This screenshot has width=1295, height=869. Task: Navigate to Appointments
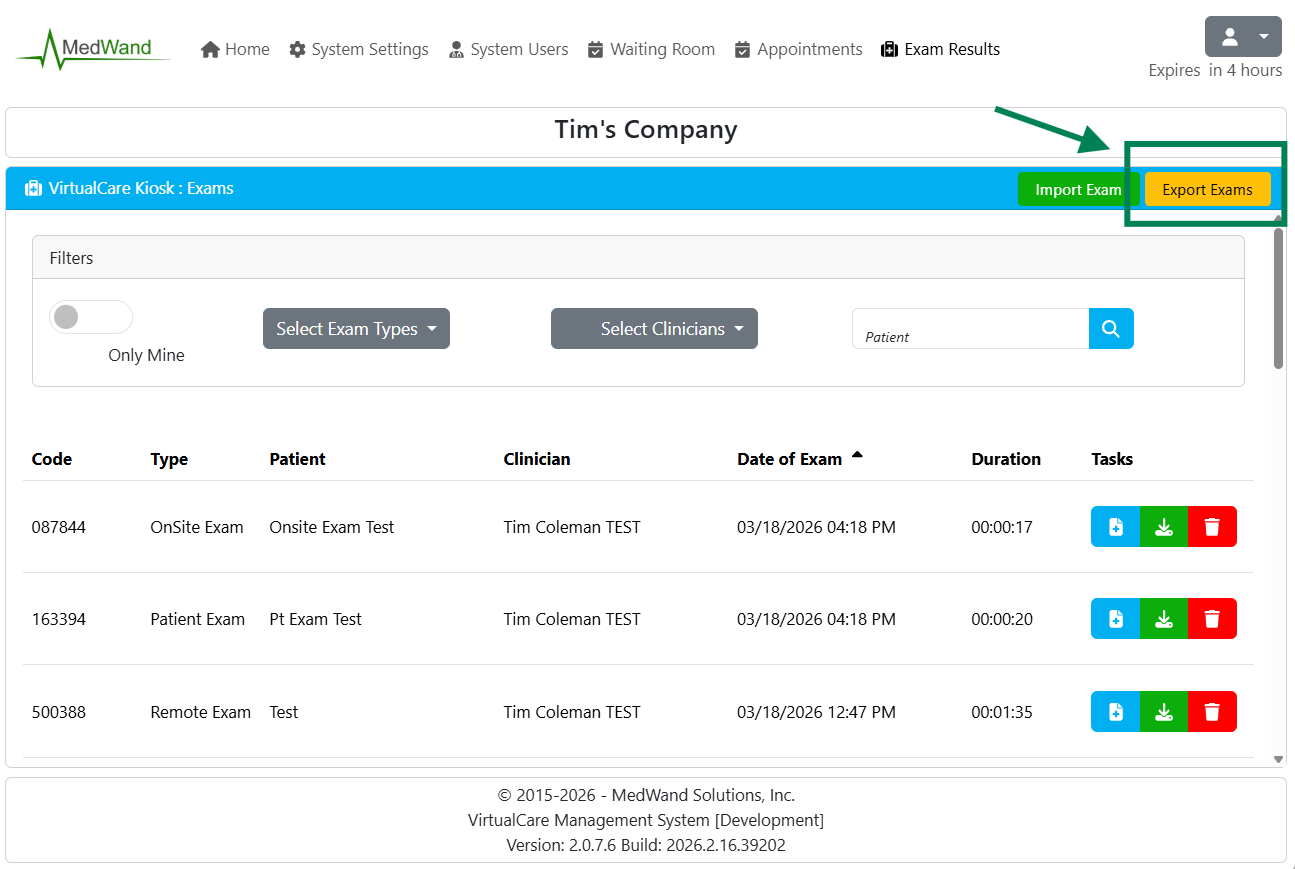[x=798, y=49]
